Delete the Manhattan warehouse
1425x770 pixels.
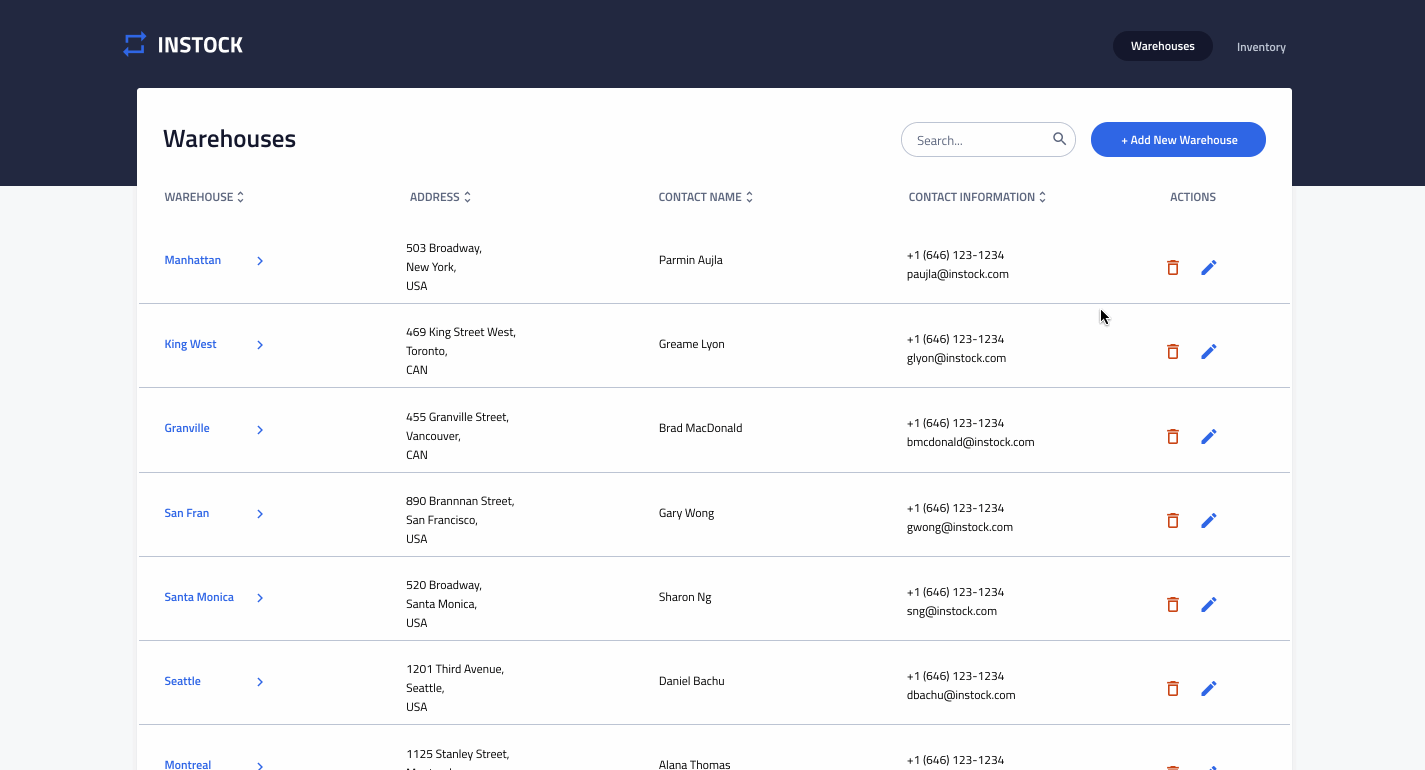point(1173,267)
